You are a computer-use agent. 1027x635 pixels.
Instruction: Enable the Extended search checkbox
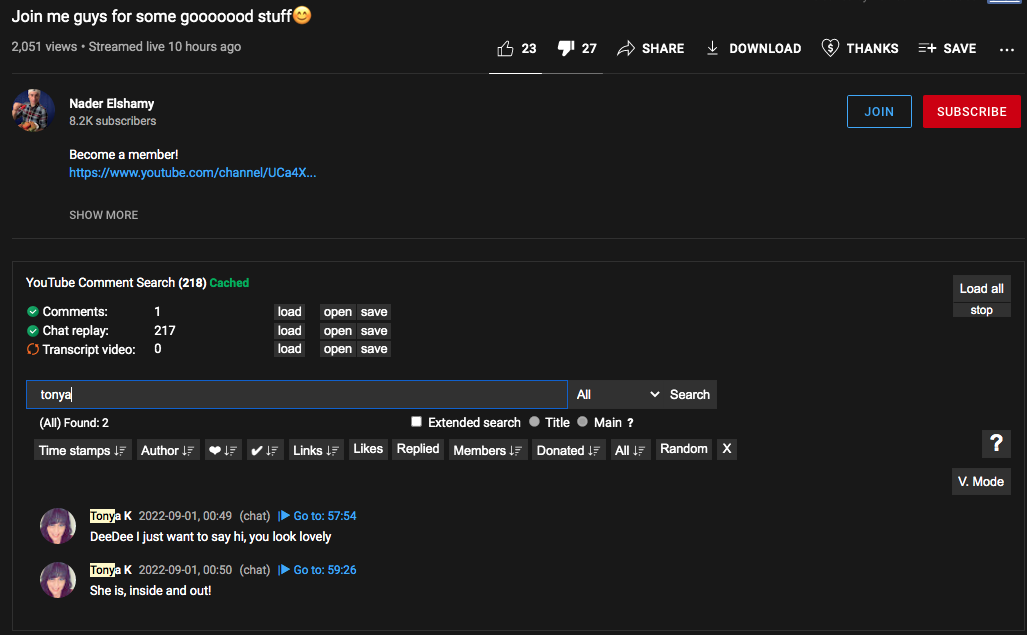[x=416, y=422]
